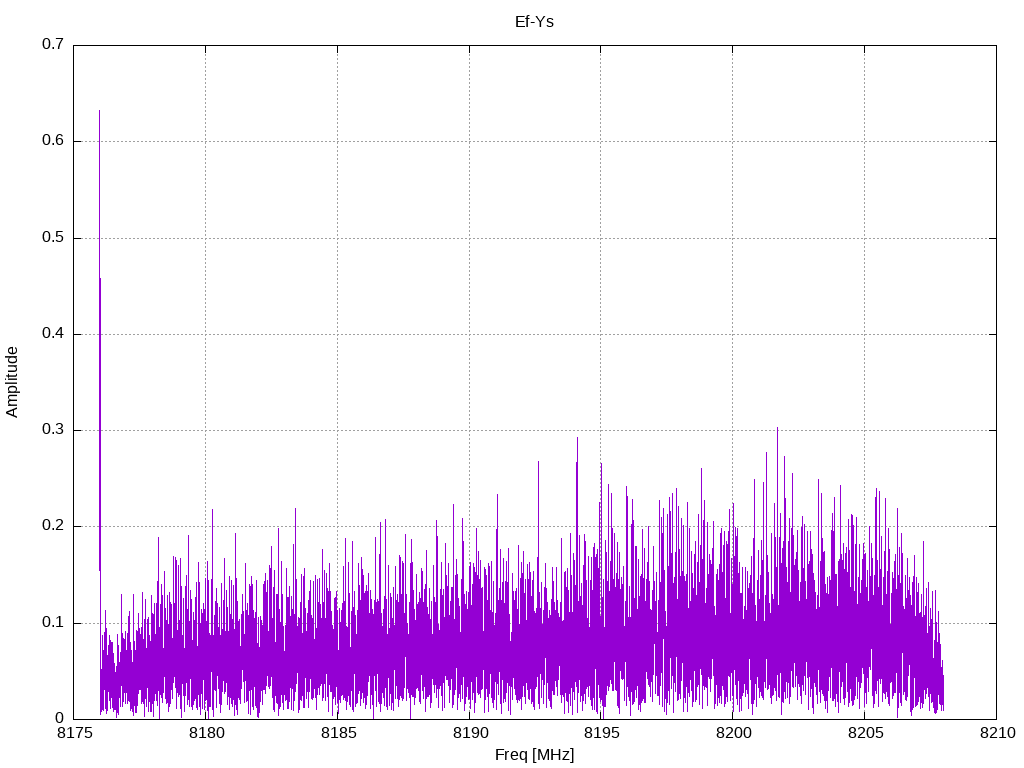
Task: Click the 0.3 y-axis tick label
Action: (53, 430)
